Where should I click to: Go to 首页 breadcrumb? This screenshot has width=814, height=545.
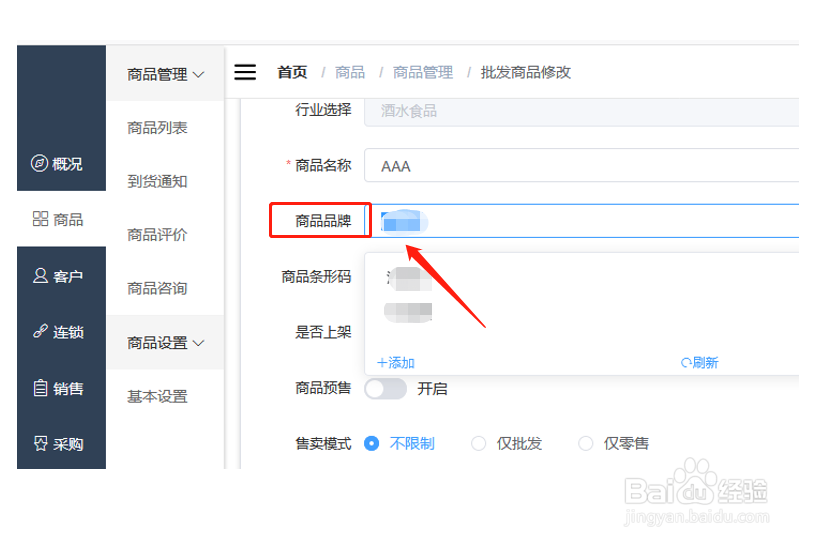tap(292, 72)
